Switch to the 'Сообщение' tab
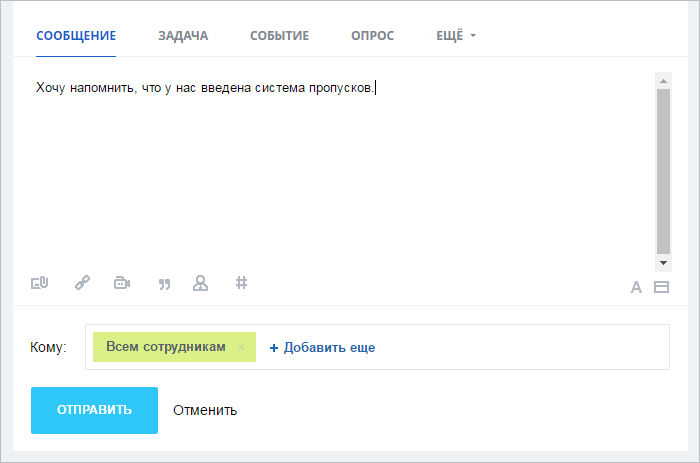700x463 pixels. (x=76, y=36)
